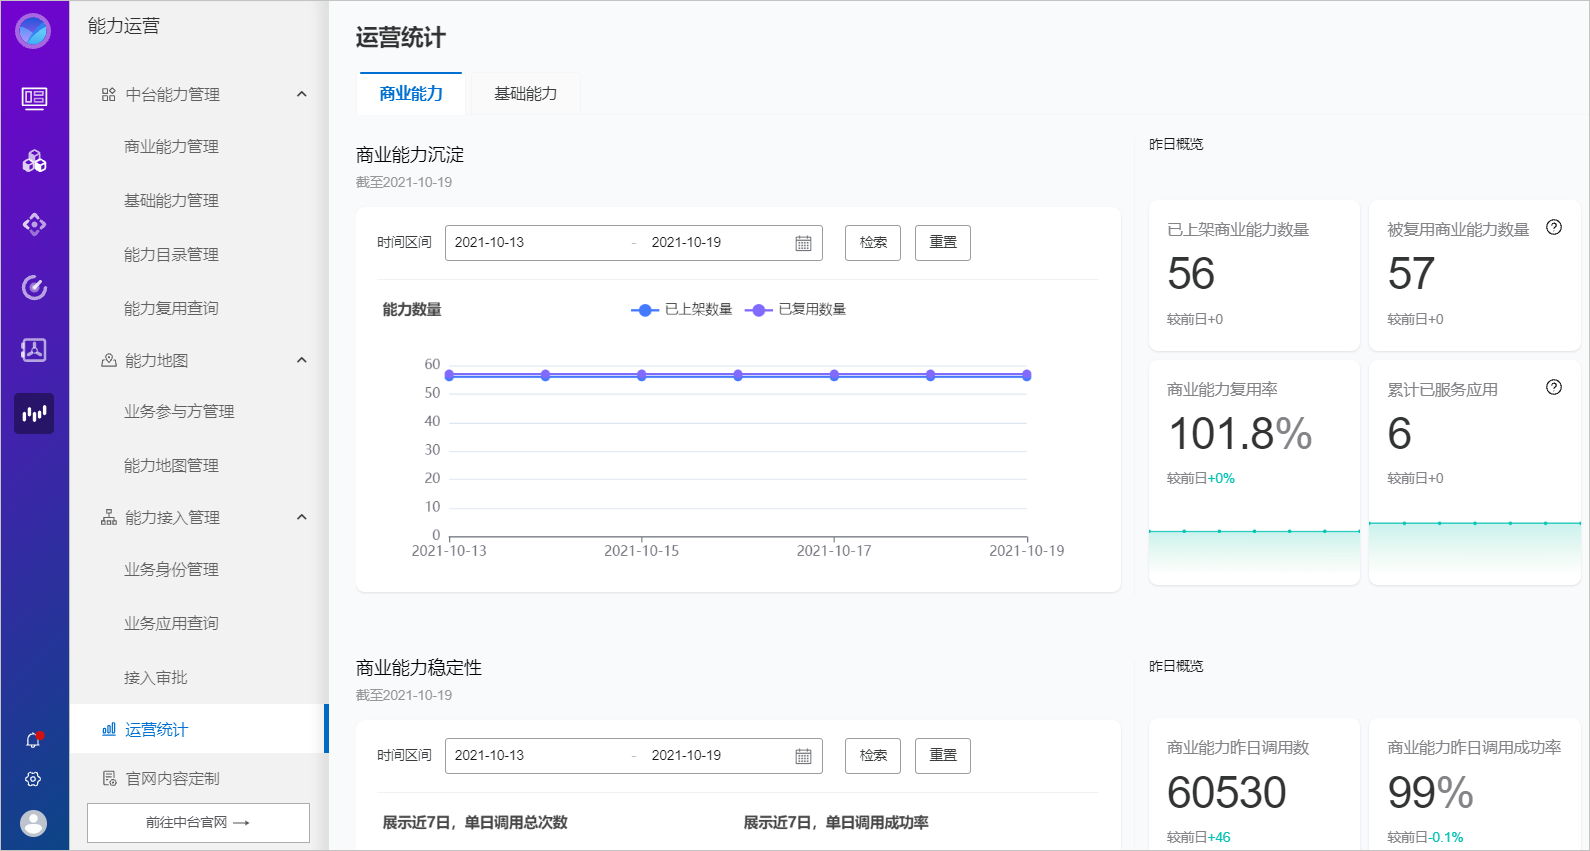The width and height of the screenshot is (1590, 851).
Task: Open 商业能力管理 menu item
Action: pyautogui.click(x=171, y=146)
